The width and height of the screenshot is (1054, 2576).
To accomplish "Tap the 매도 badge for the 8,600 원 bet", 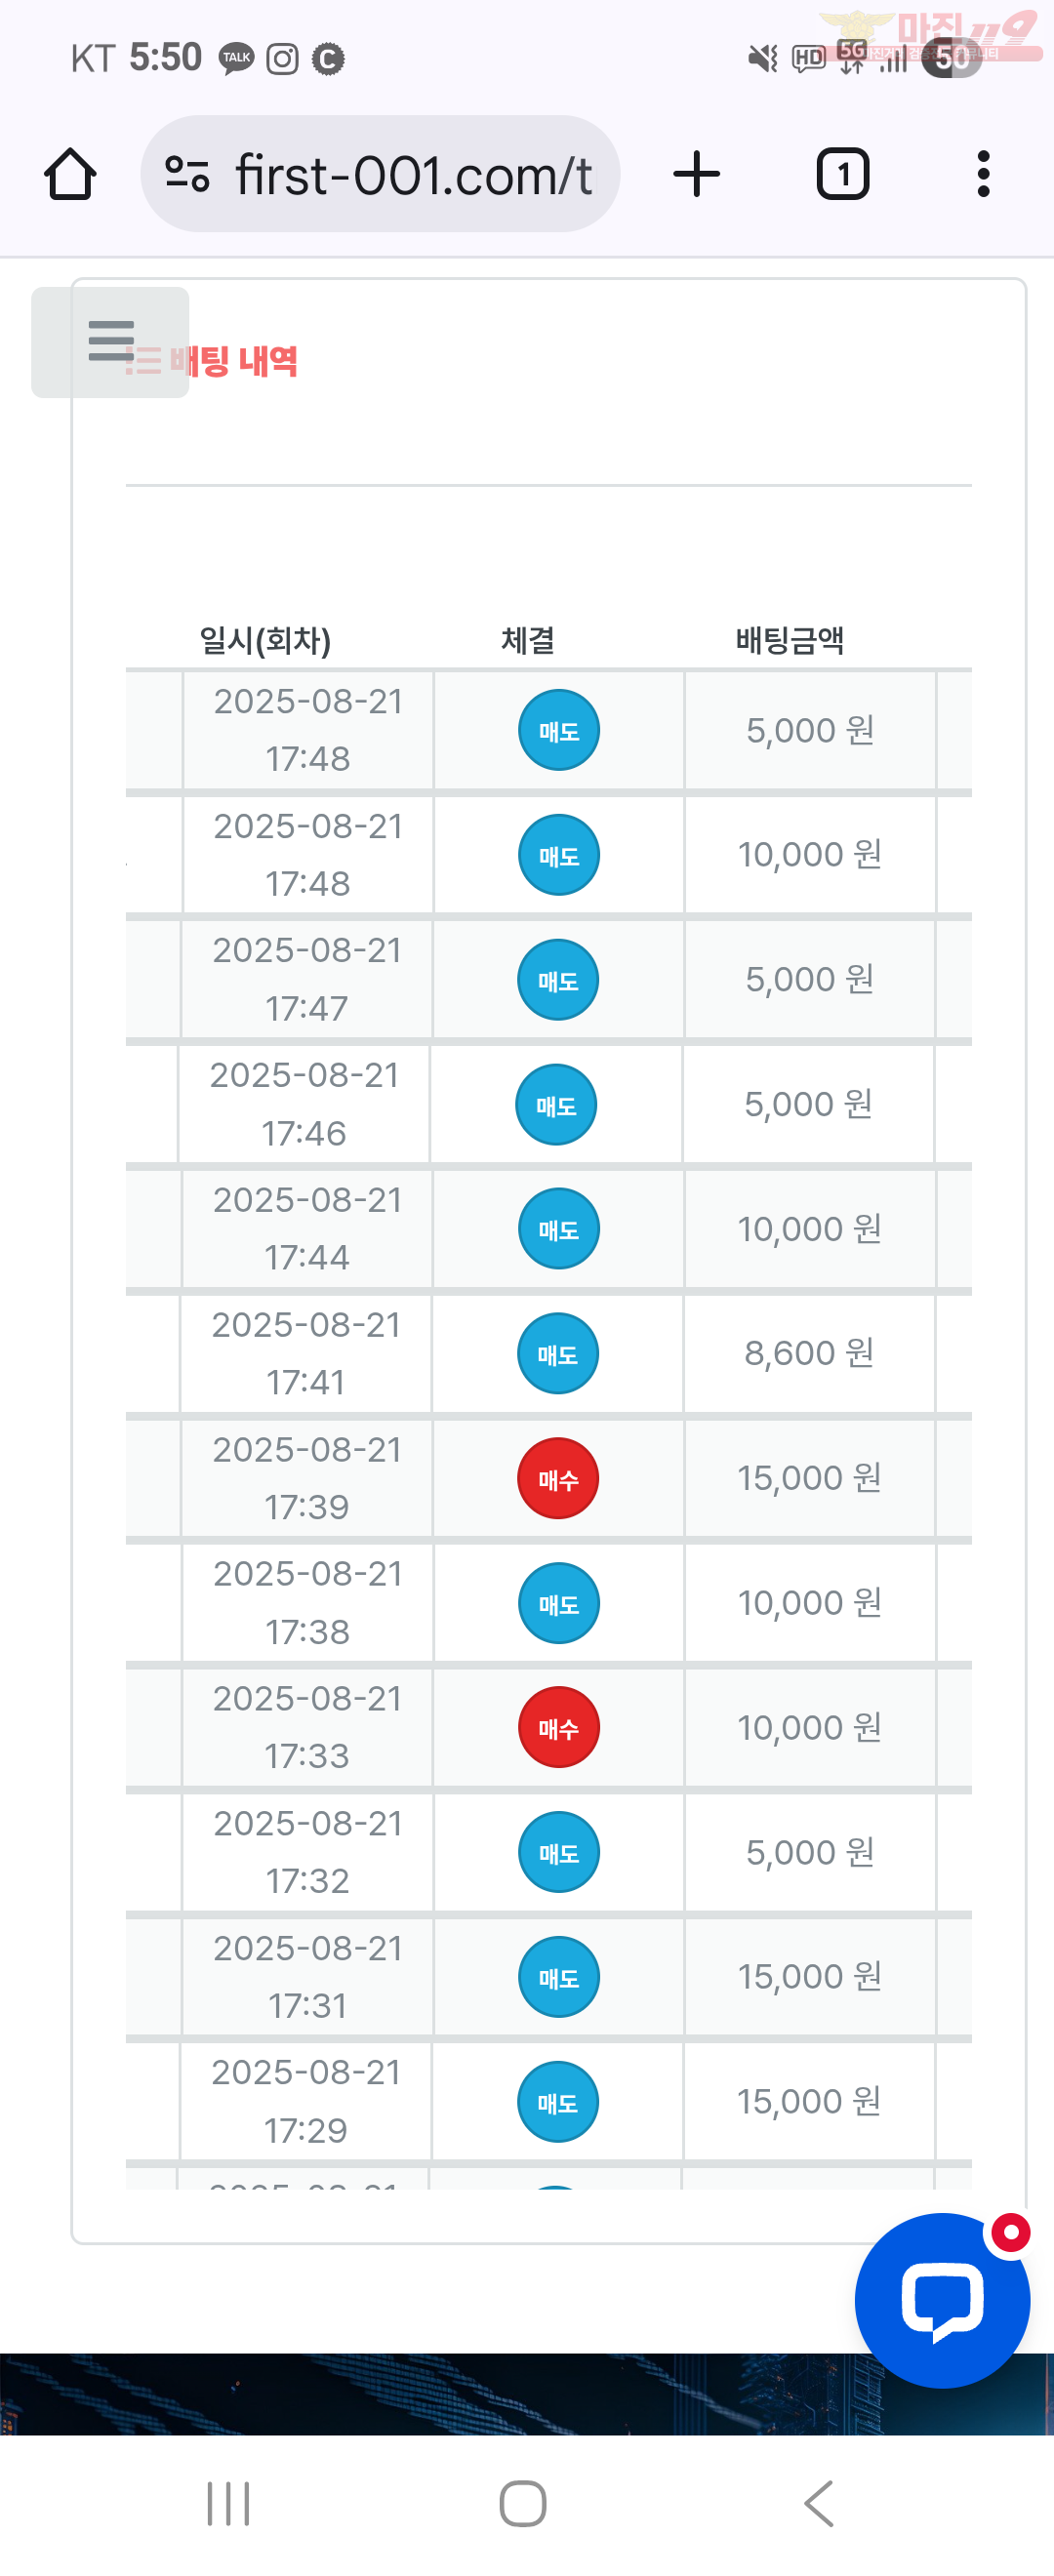I will tap(558, 1354).
